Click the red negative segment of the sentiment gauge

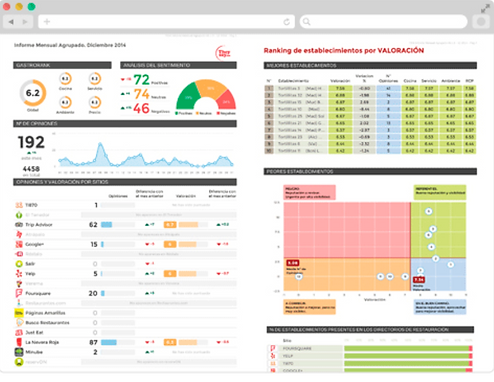point(227,100)
